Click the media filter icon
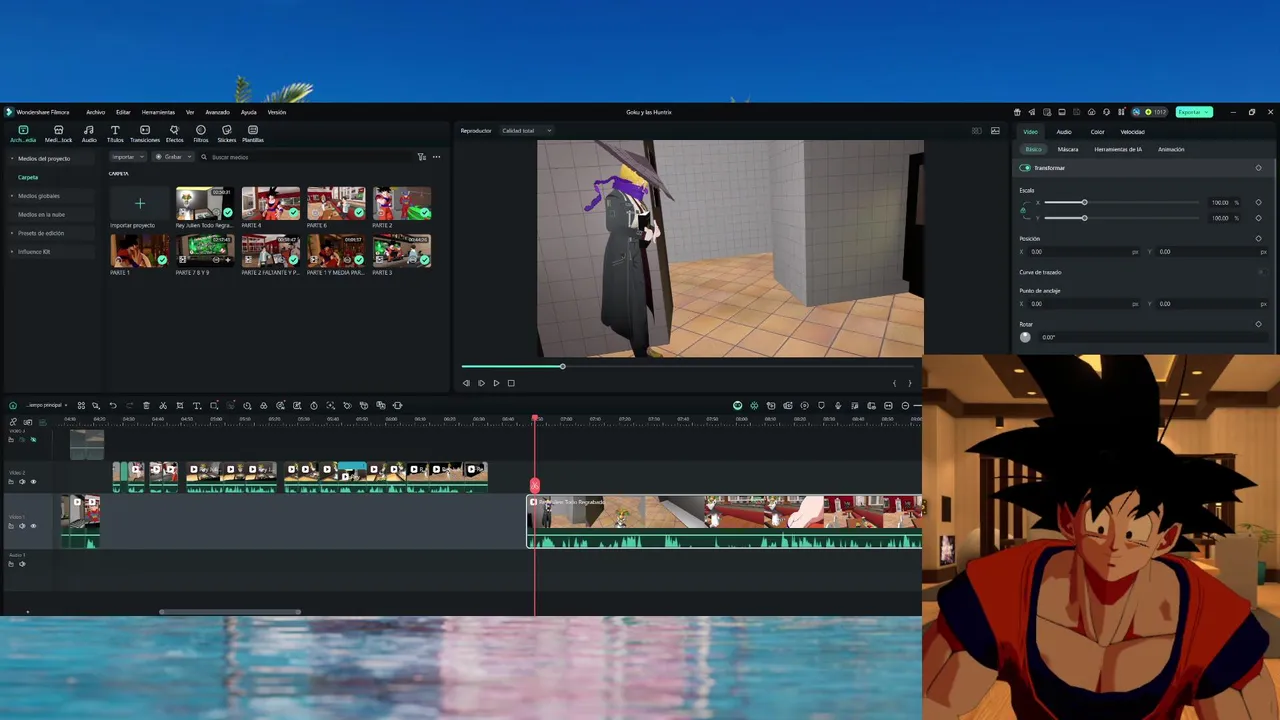Image resolution: width=1280 pixels, height=720 pixels. click(x=421, y=157)
